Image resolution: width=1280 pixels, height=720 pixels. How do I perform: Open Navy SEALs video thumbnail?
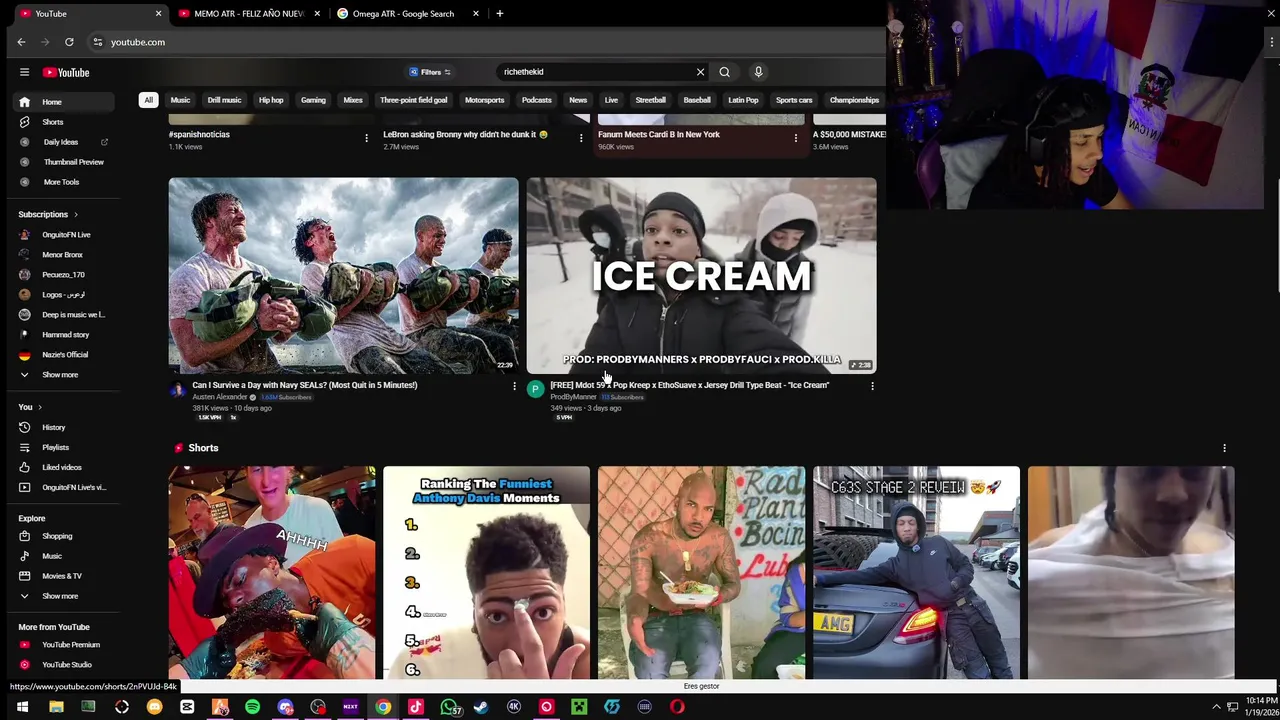point(343,275)
